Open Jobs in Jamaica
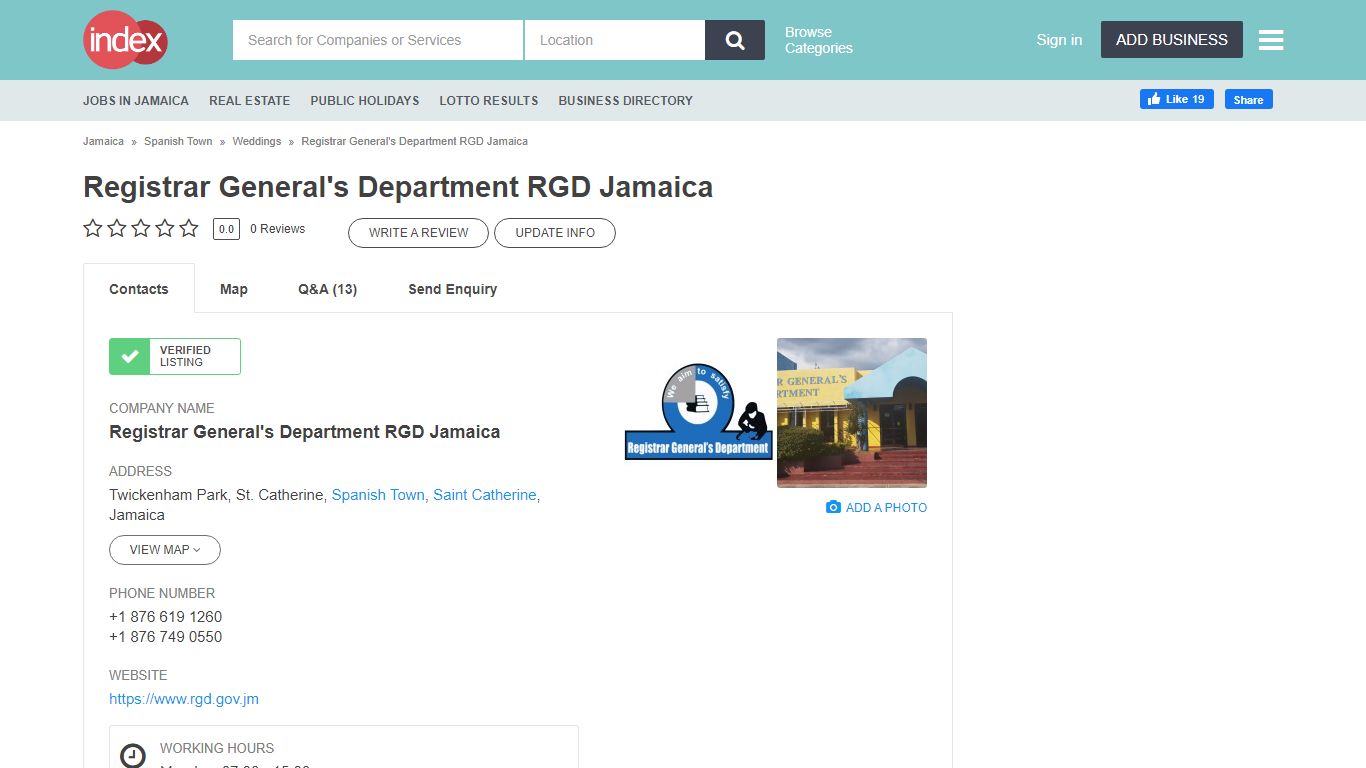This screenshot has width=1366, height=768. click(136, 100)
